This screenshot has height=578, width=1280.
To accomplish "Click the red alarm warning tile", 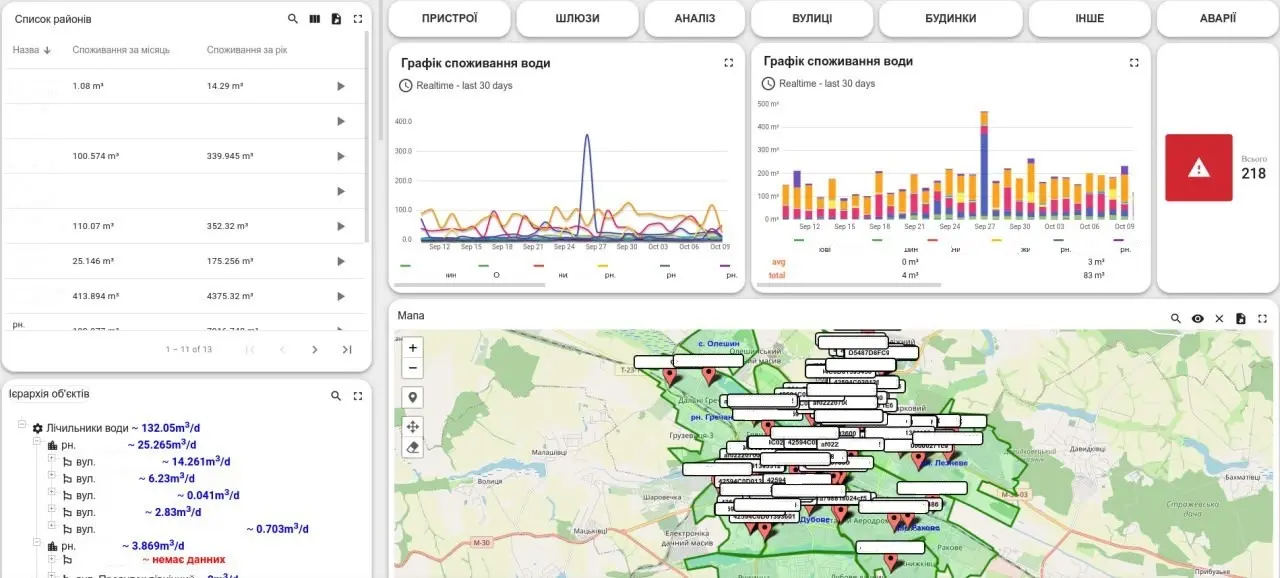I will tap(1198, 168).
